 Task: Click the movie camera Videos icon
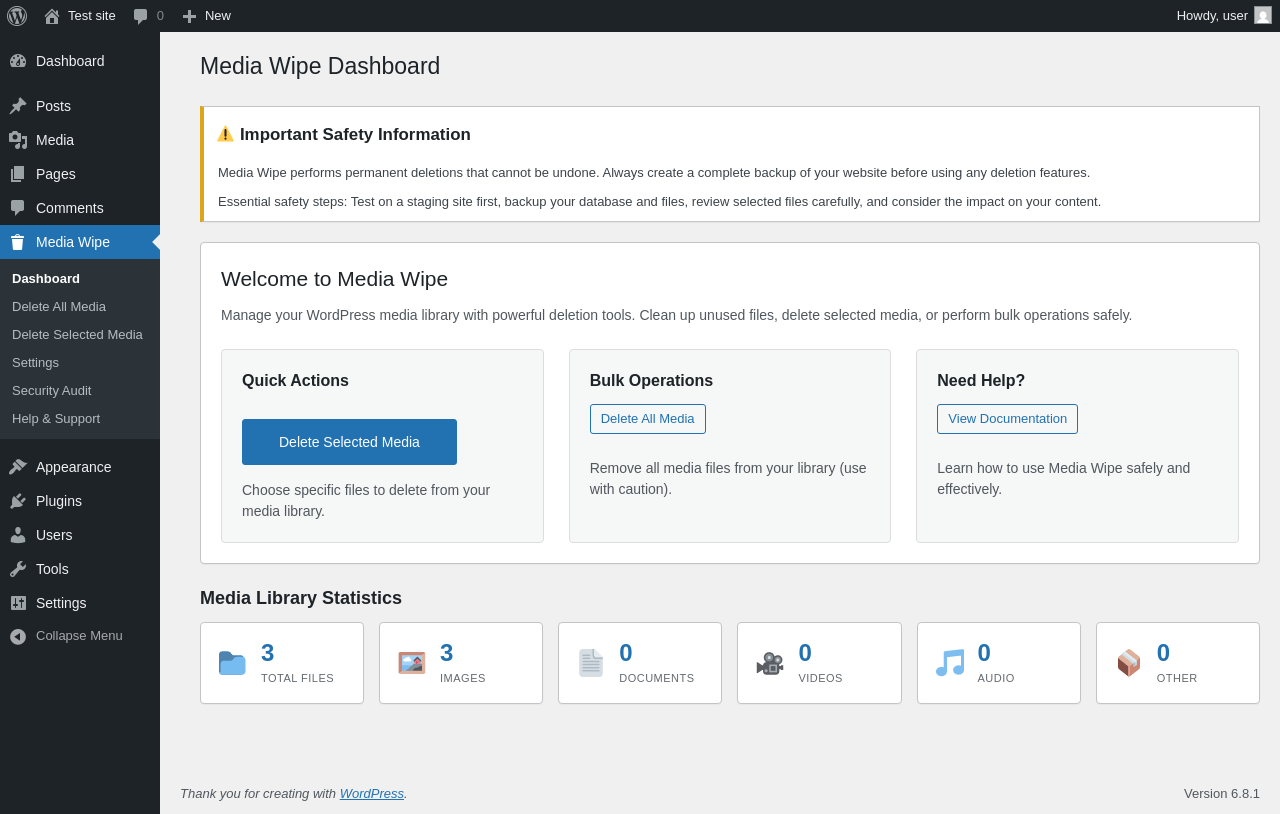point(770,663)
